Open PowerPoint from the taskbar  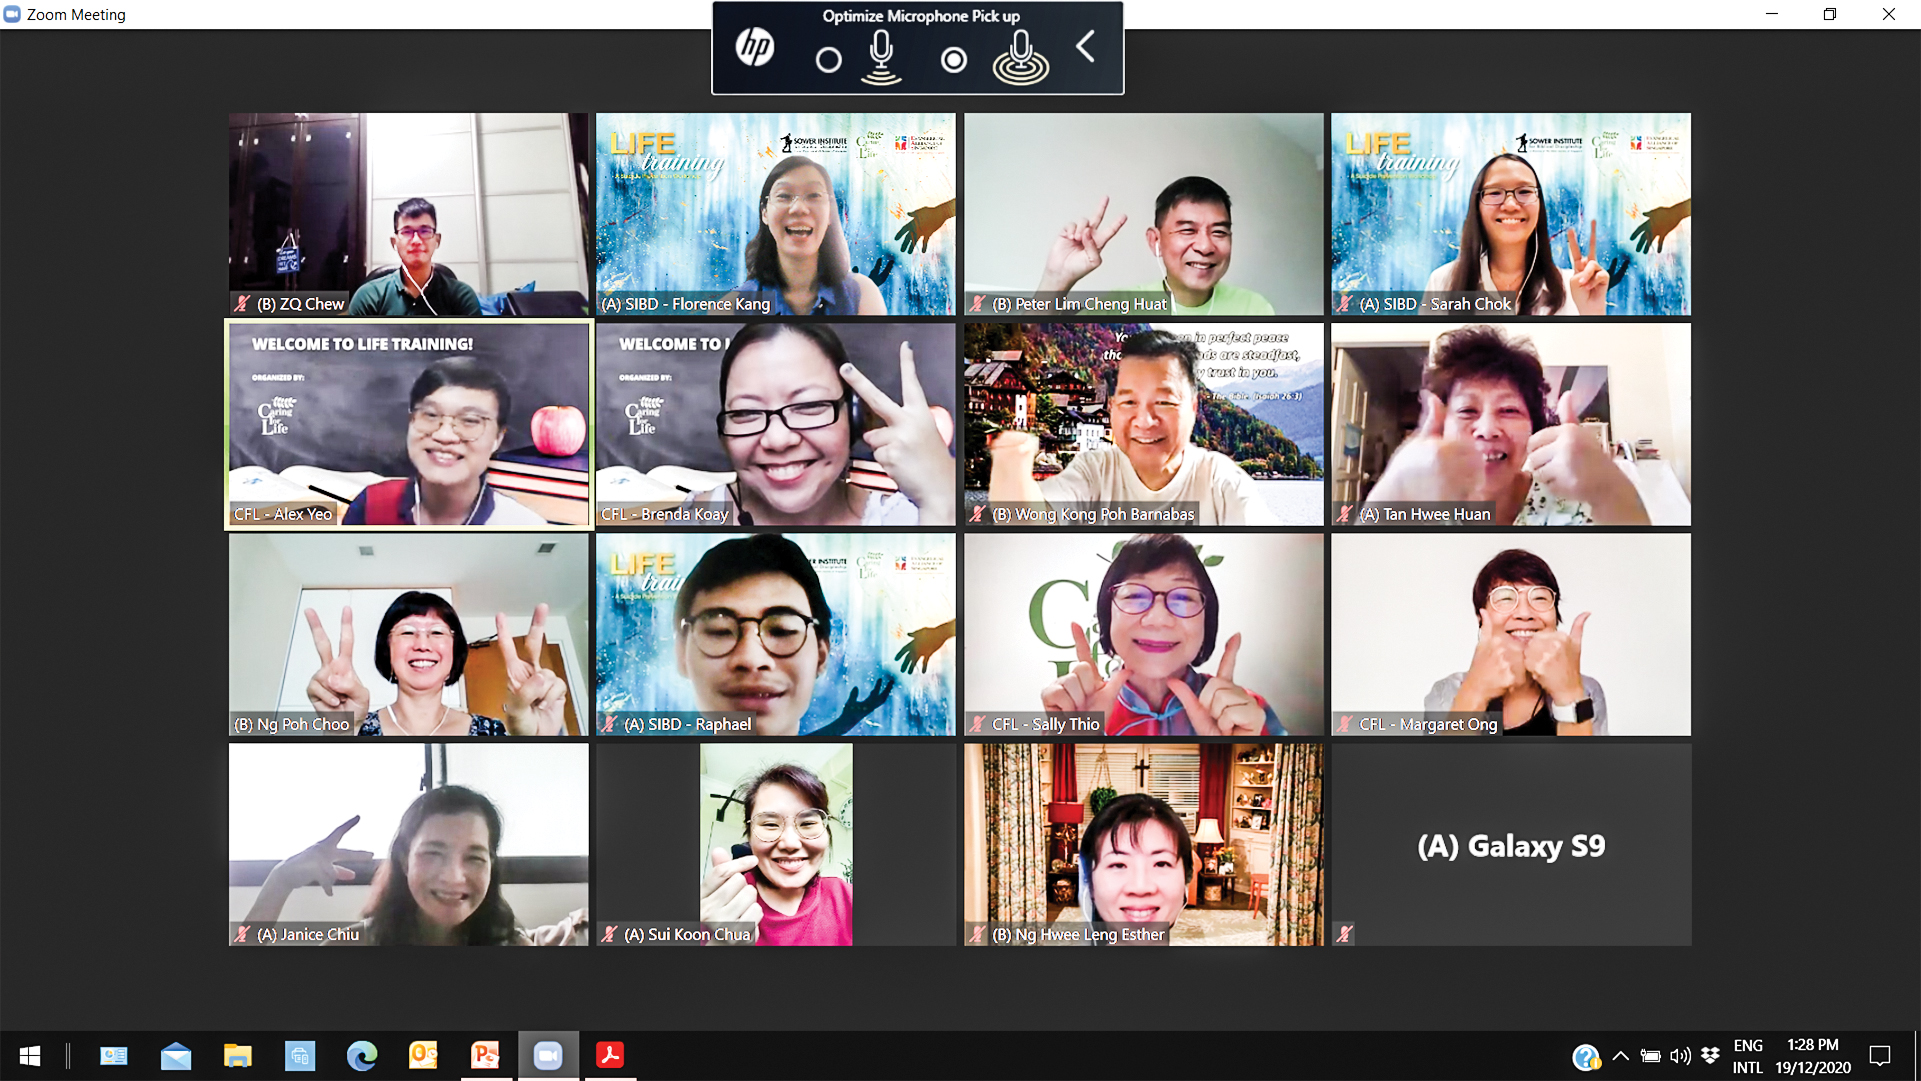click(x=485, y=1055)
